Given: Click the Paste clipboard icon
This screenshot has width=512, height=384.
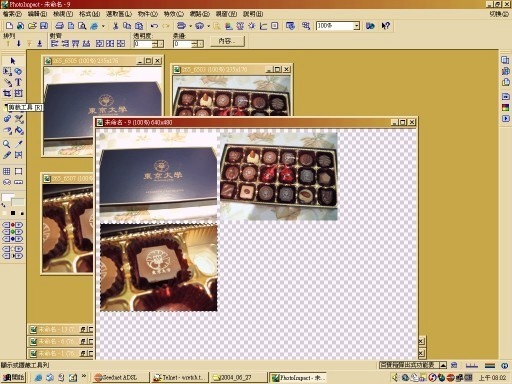Looking at the screenshot, I should pos(139,26).
